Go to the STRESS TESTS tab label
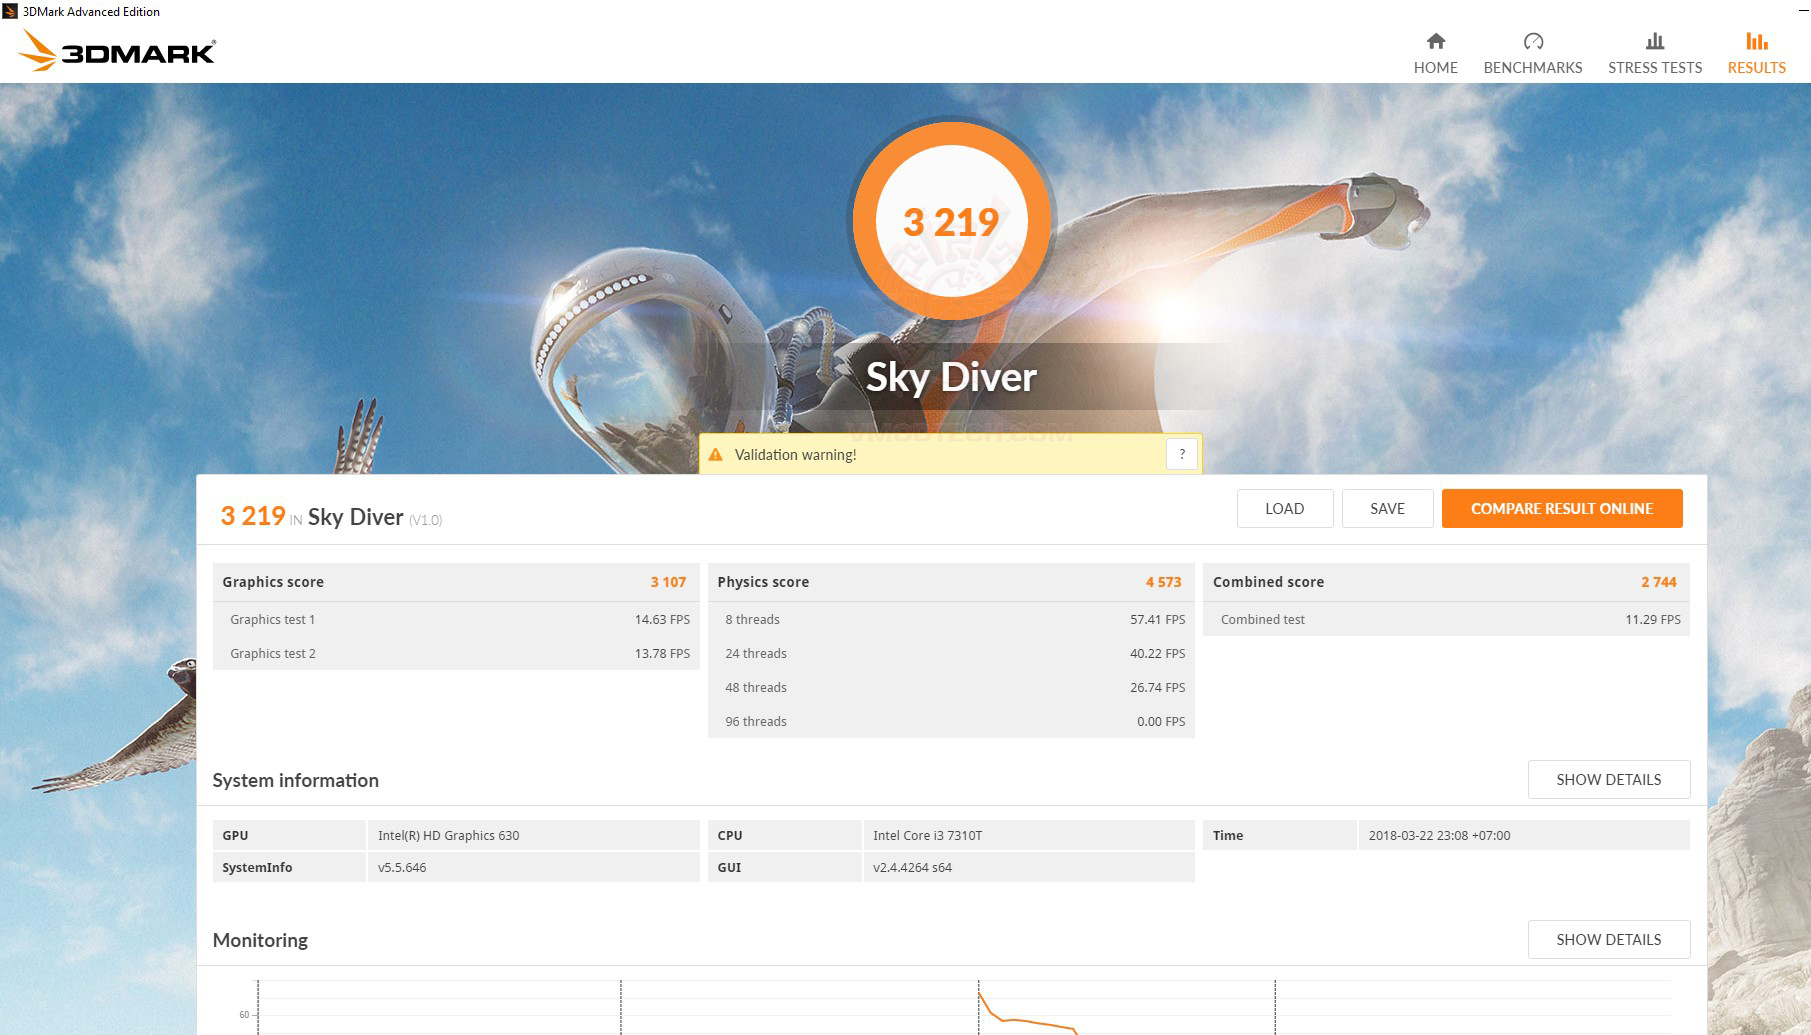 tap(1655, 68)
